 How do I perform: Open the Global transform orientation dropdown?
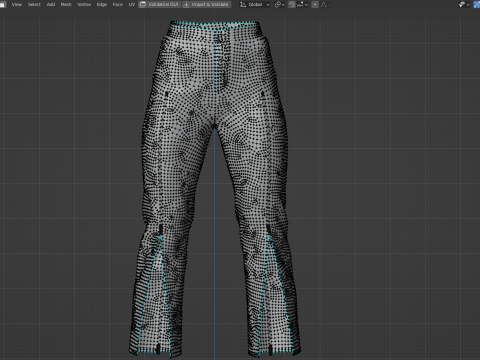click(x=255, y=4)
